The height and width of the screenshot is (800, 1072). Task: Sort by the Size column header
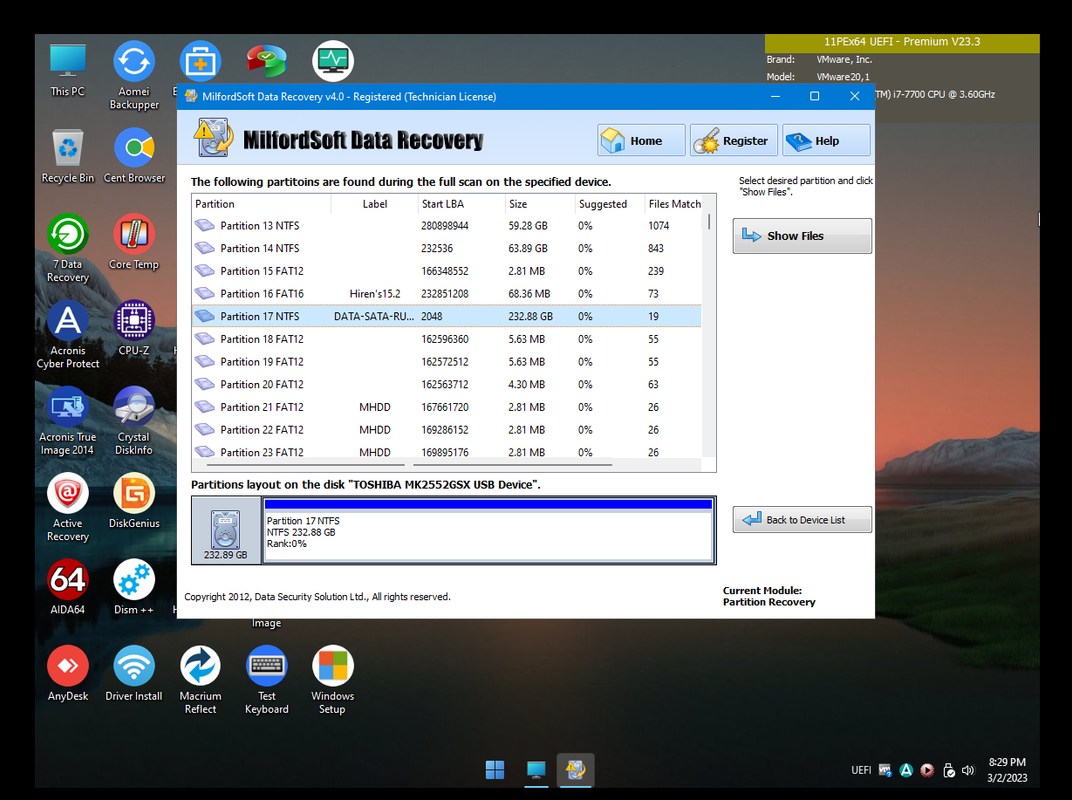click(x=540, y=204)
